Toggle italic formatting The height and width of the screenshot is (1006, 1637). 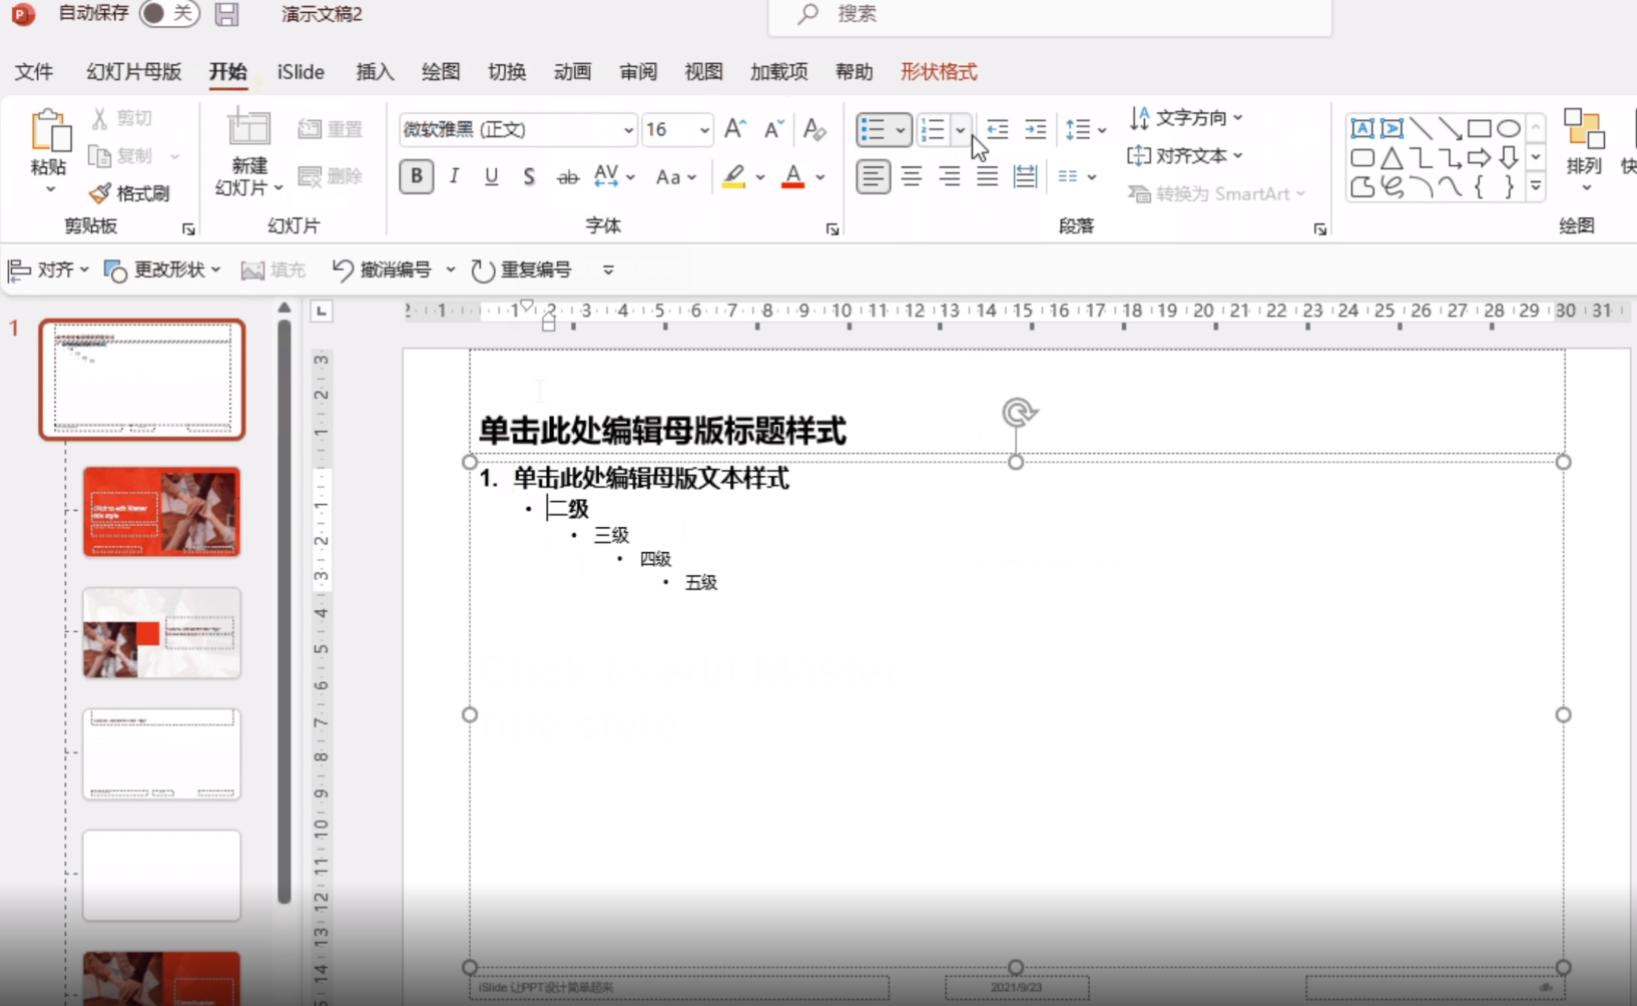pyautogui.click(x=453, y=177)
